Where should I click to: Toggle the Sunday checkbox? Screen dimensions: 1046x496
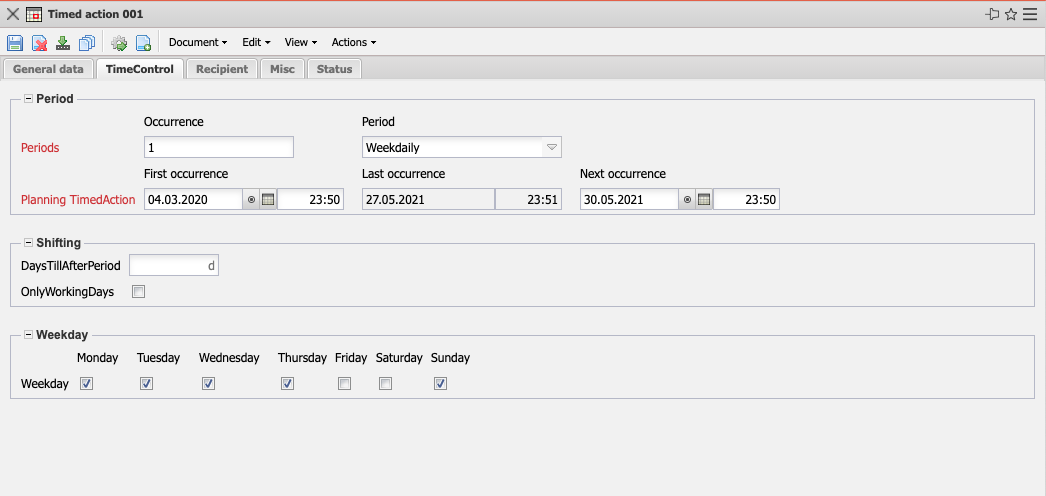point(440,383)
